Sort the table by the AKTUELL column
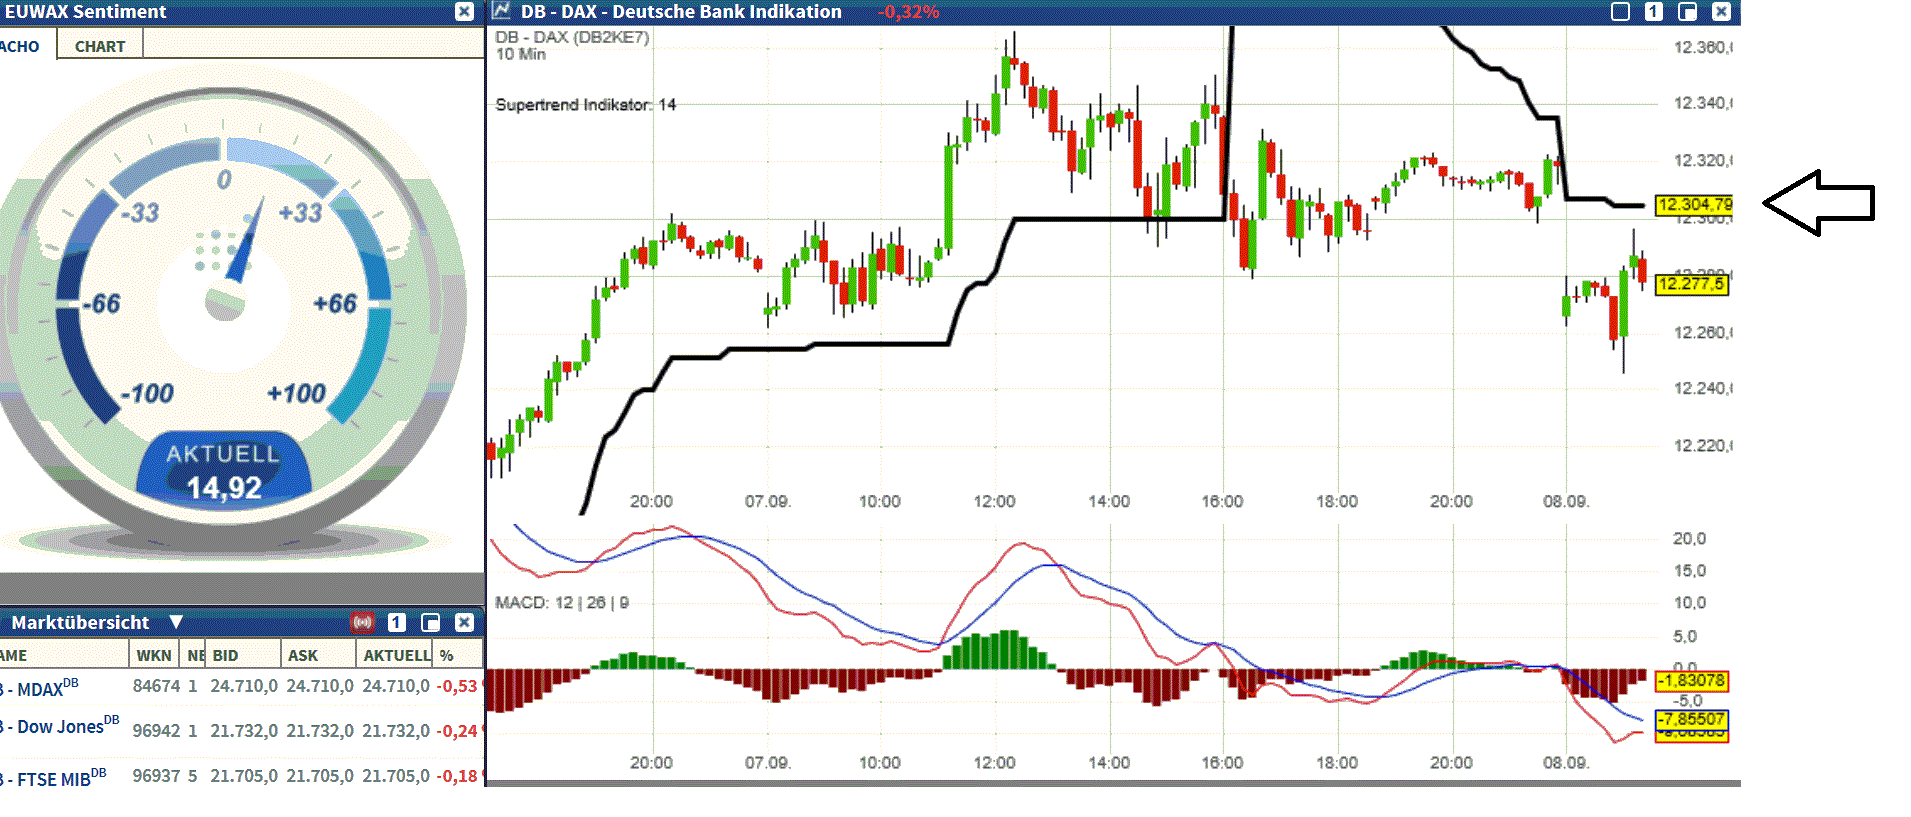This screenshot has height=817, width=1911. coord(396,655)
